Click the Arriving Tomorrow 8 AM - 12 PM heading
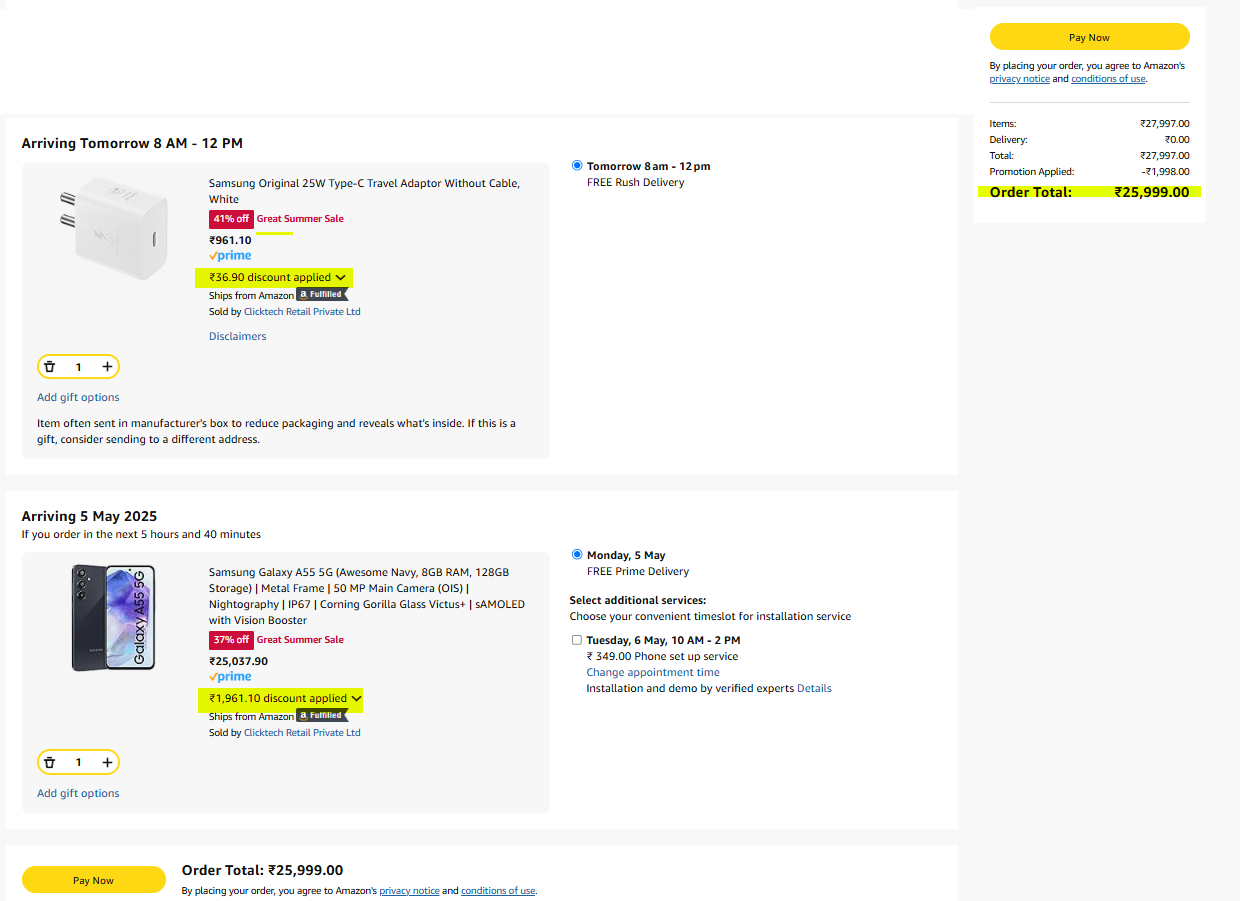The width and height of the screenshot is (1240, 901). tap(132, 143)
